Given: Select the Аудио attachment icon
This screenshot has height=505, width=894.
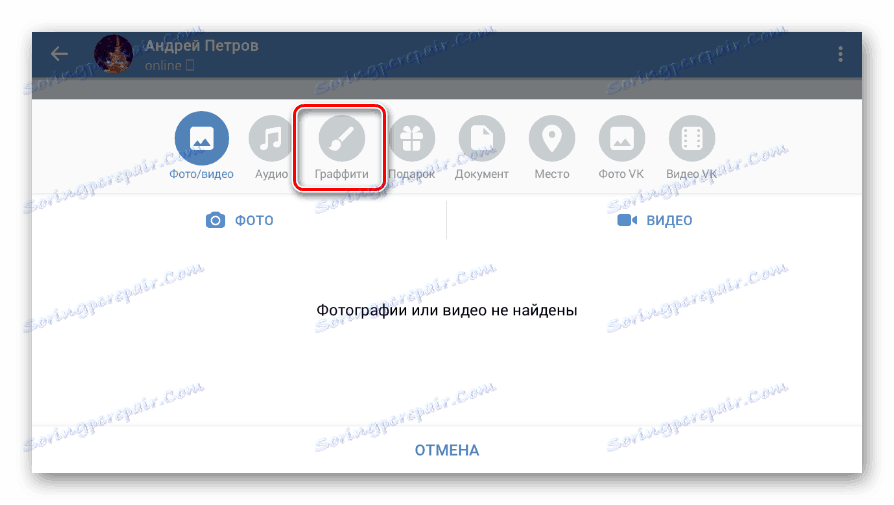Looking at the screenshot, I should pos(271,139).
